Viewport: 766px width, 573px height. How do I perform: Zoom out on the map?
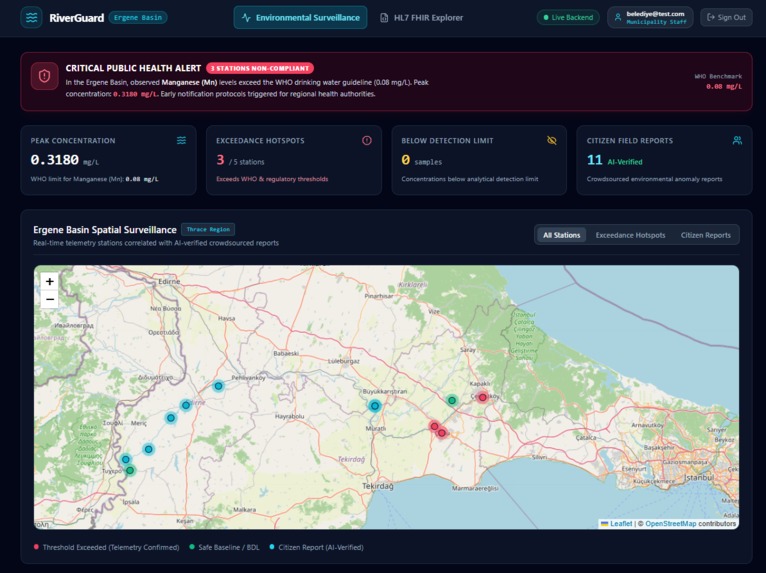(49, 299)
